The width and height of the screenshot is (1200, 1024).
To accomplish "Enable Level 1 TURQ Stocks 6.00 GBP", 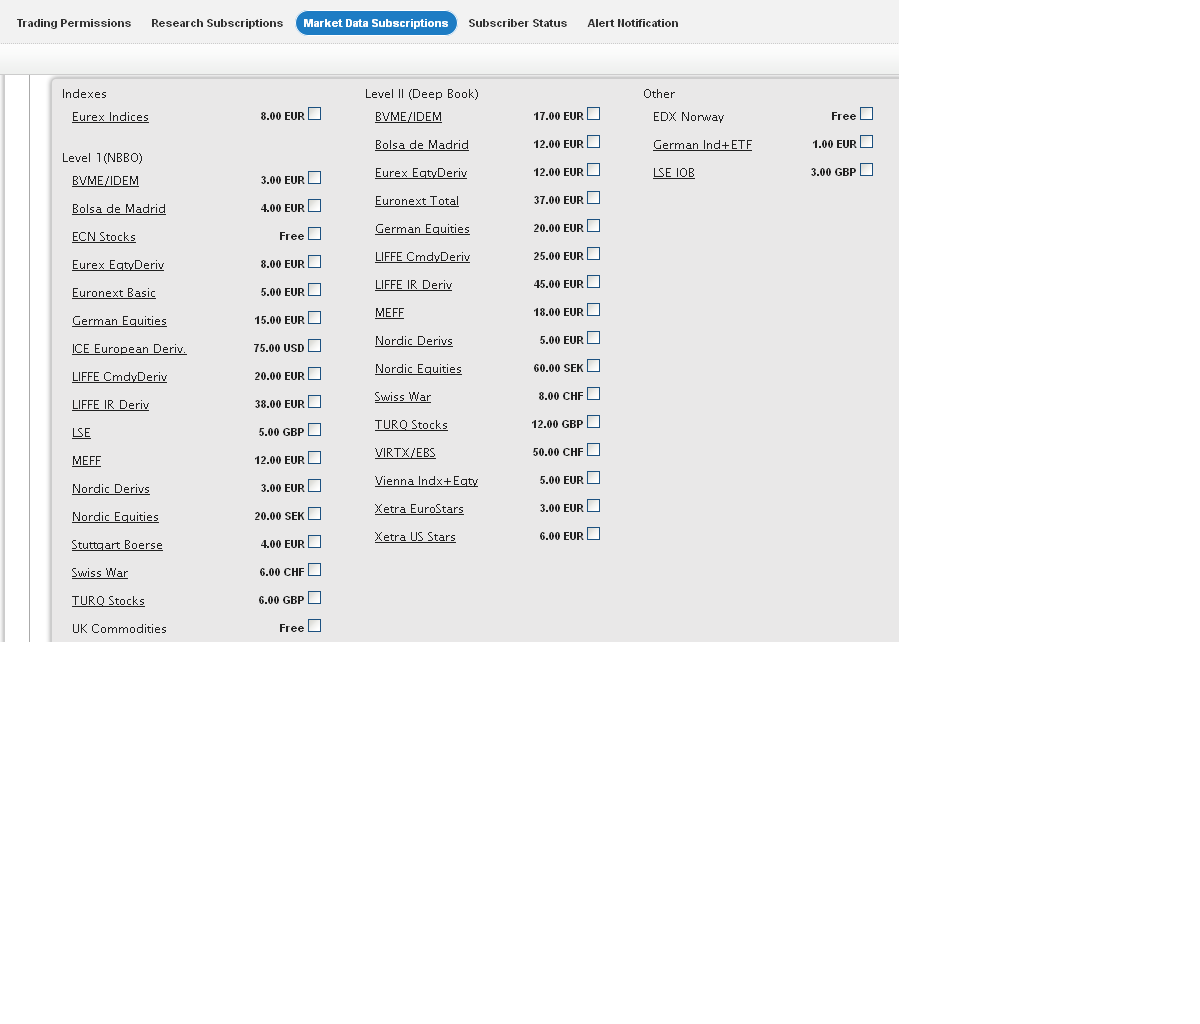I will click(x=315, y=598).
